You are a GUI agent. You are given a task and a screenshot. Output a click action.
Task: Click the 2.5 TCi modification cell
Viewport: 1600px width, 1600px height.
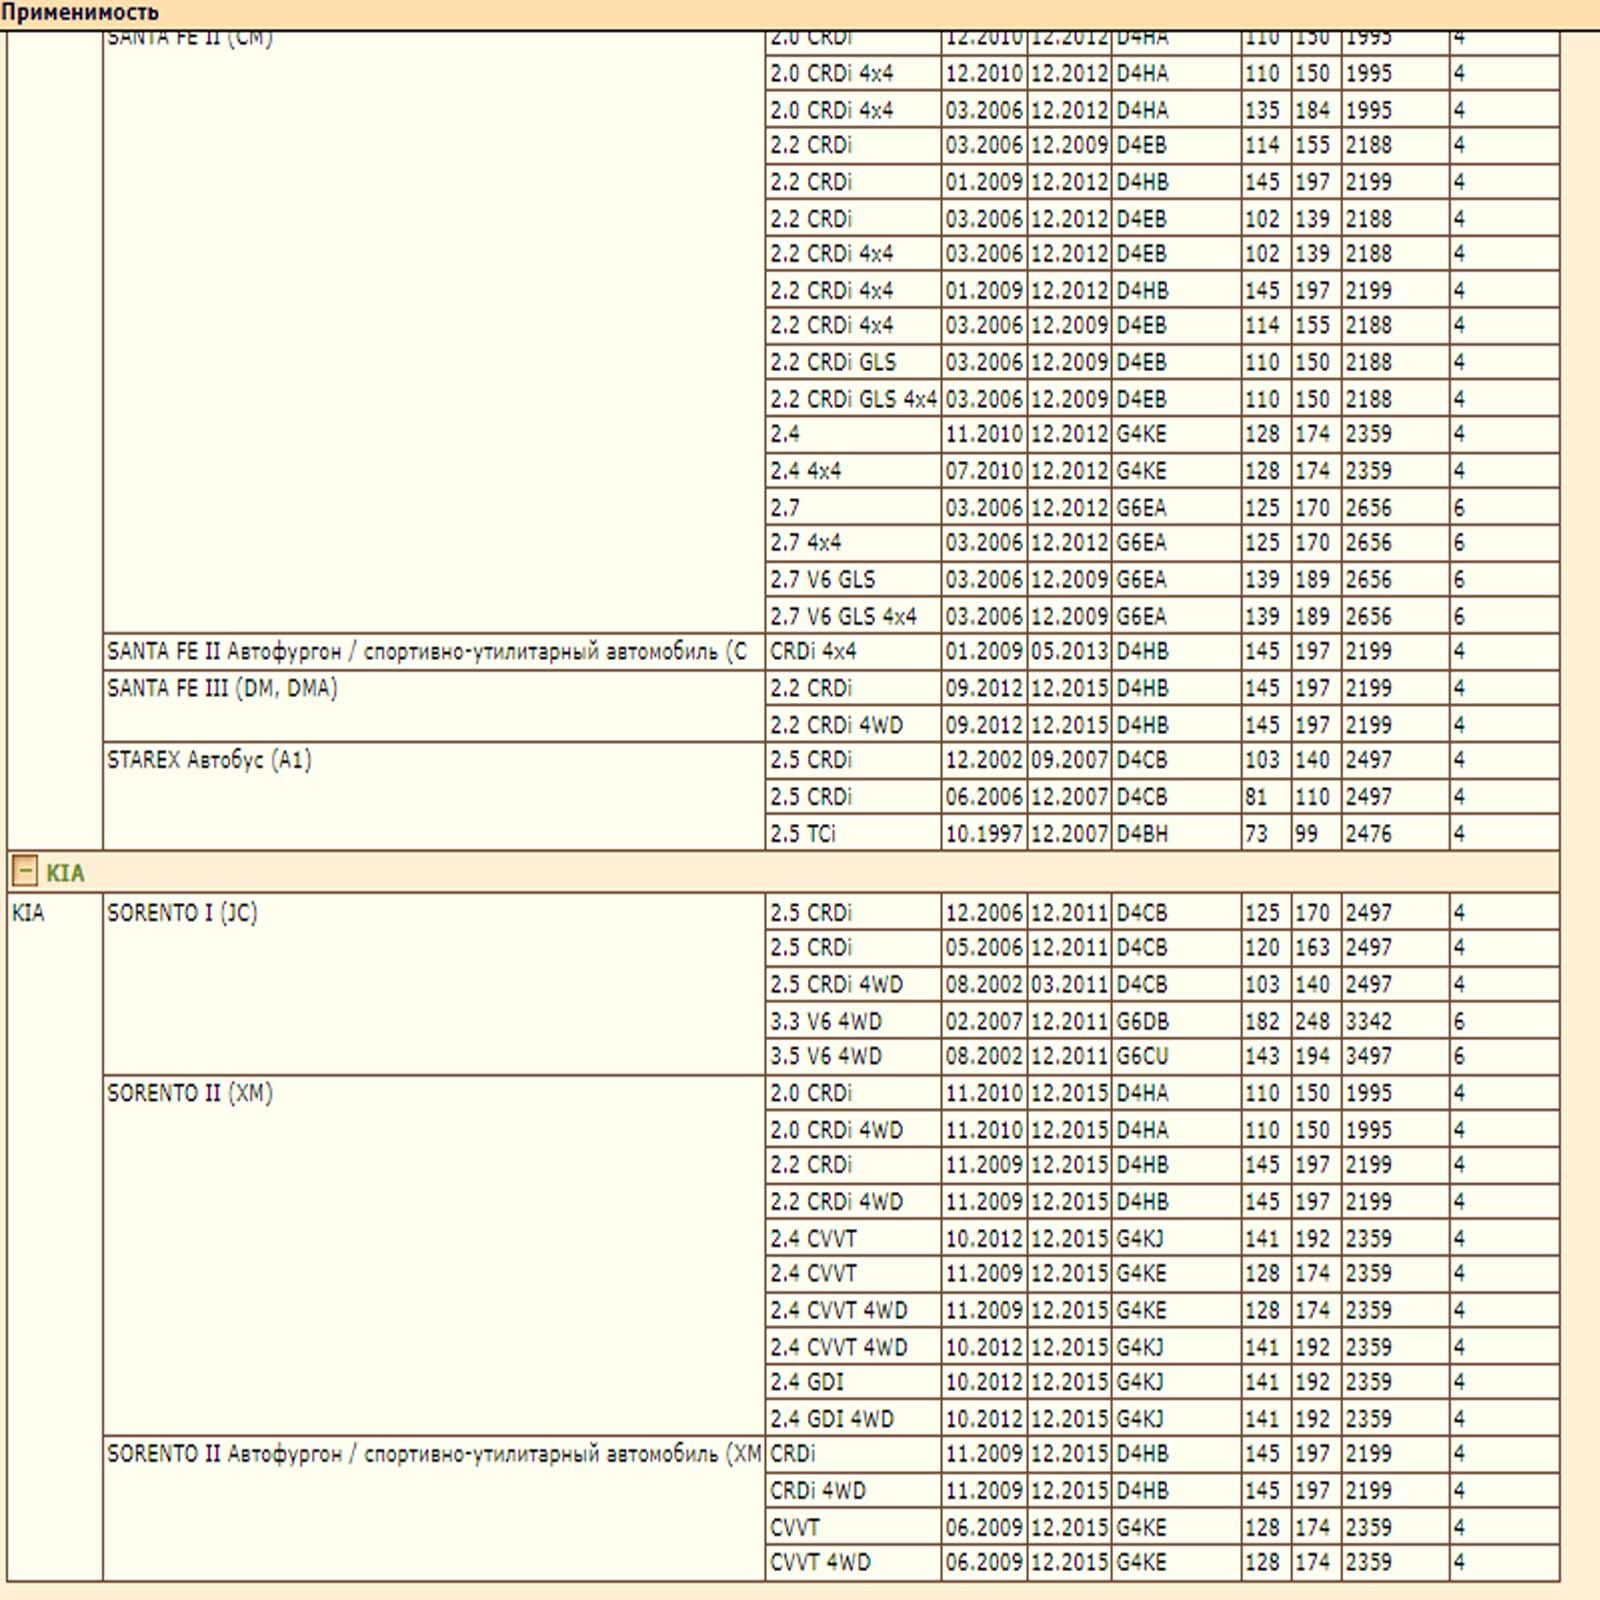coord(803,833)
